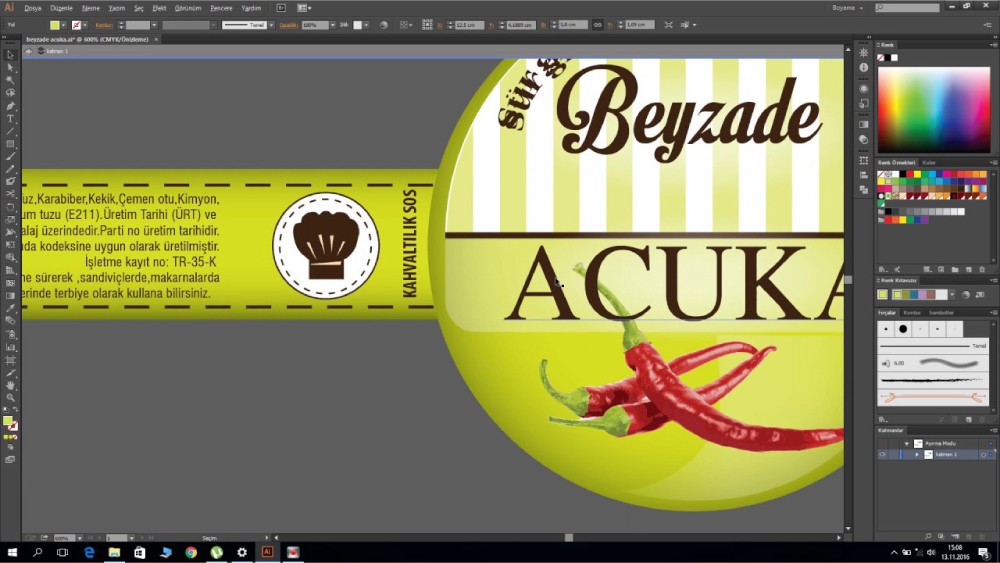Screen dimensions: 1000x563
Task: Open the Align panel icon in dock
Action: tap(864, 175)
